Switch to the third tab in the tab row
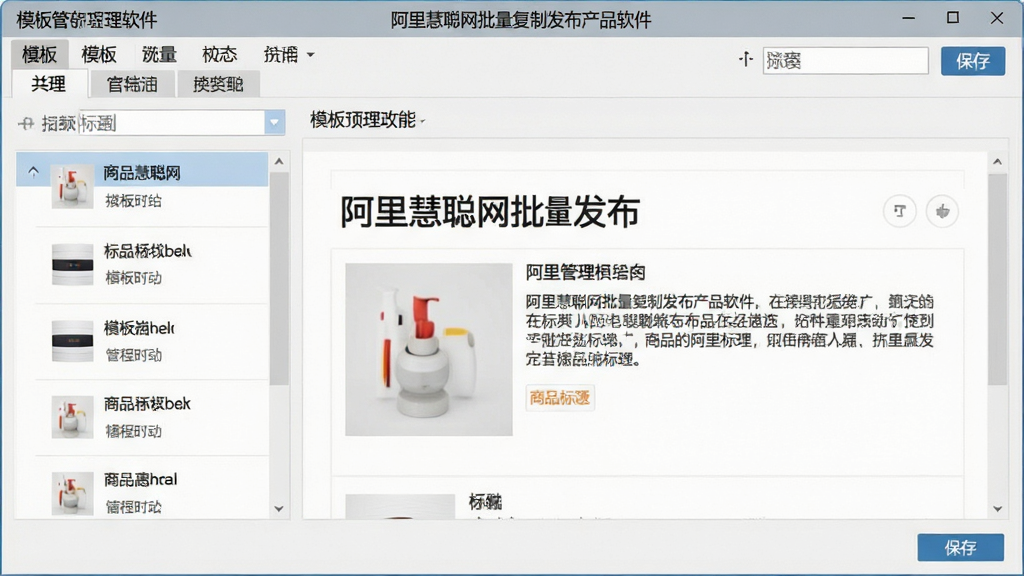The height and width of the screenshot is (576, 1024). (218, 84)
